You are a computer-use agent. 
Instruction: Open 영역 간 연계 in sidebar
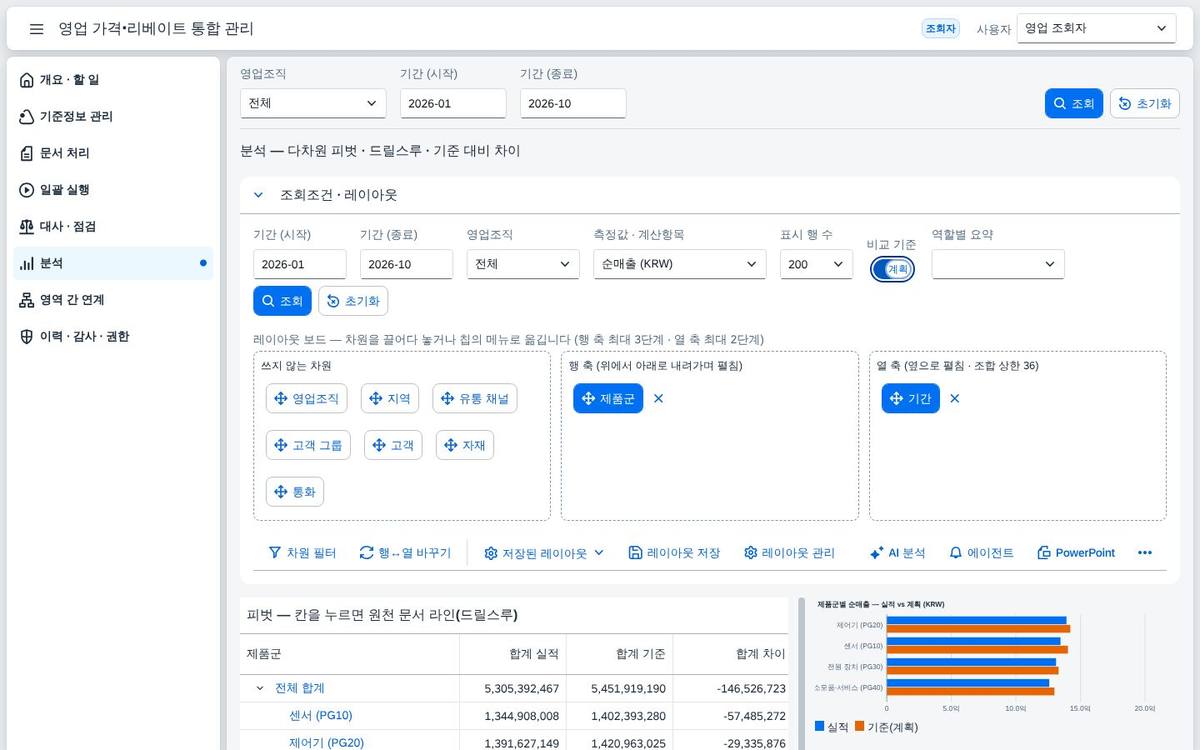113,300
